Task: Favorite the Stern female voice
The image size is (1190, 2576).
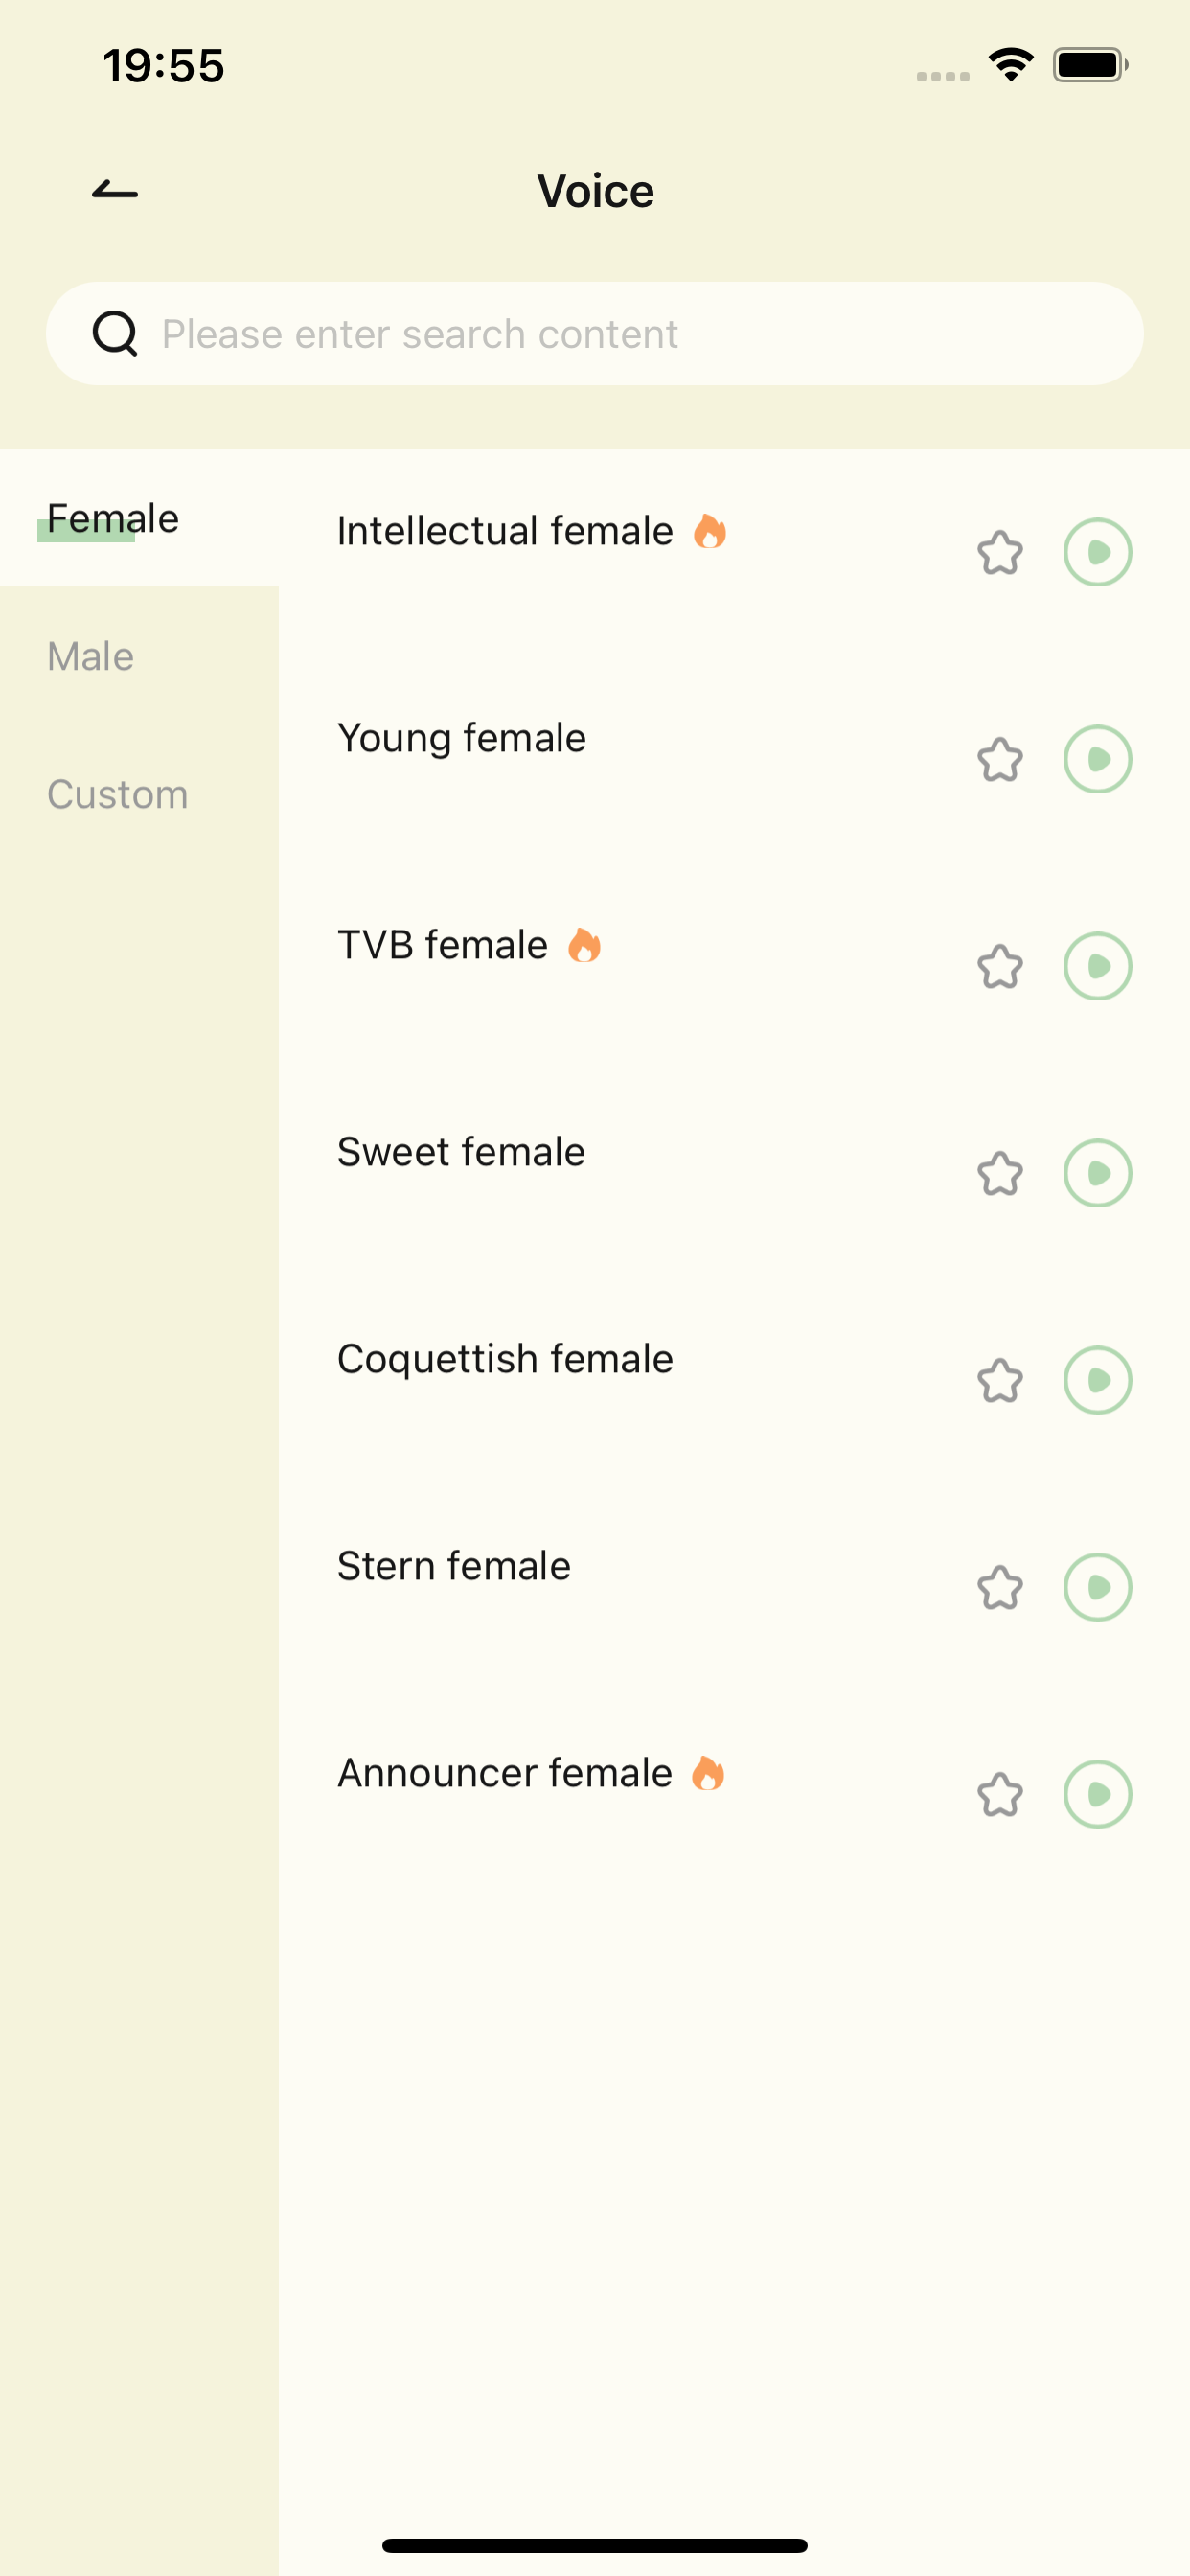Action: point(1000,1588)
